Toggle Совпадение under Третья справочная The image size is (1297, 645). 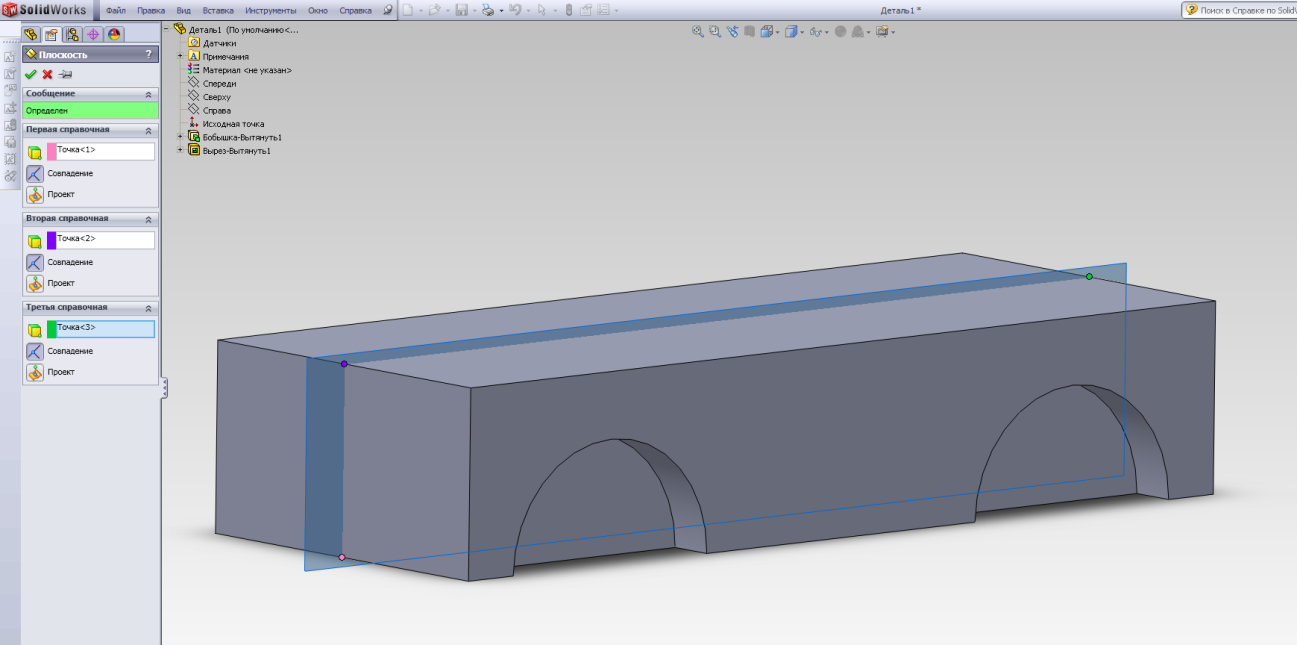pyautogui.click(x=35, y=351)
